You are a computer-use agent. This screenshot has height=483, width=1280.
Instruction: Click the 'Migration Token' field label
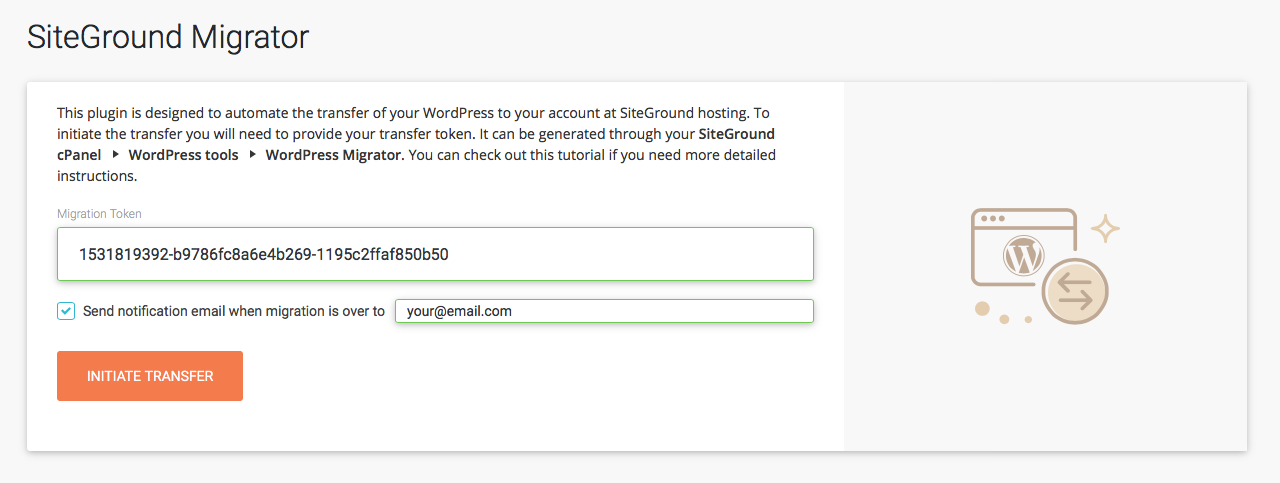(x=99, y=214)
